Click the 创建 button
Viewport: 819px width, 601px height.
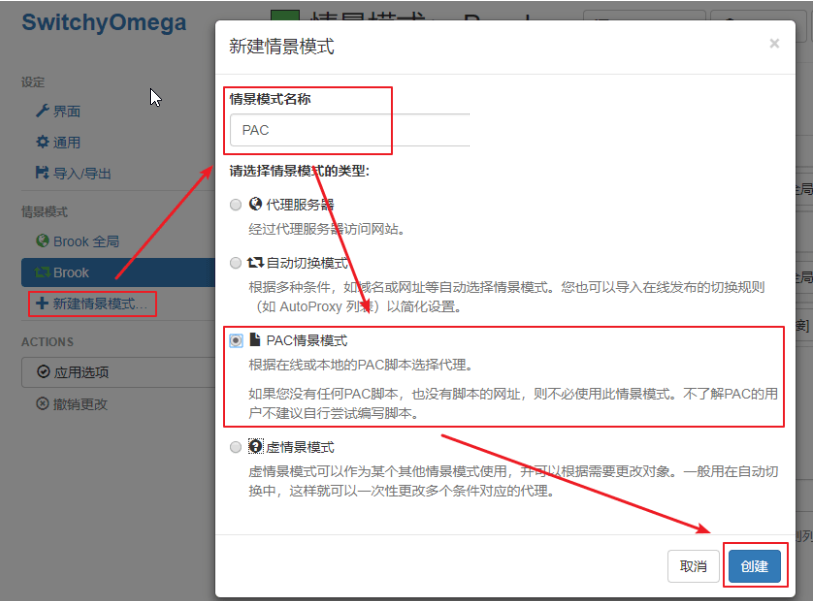point(754,566)
